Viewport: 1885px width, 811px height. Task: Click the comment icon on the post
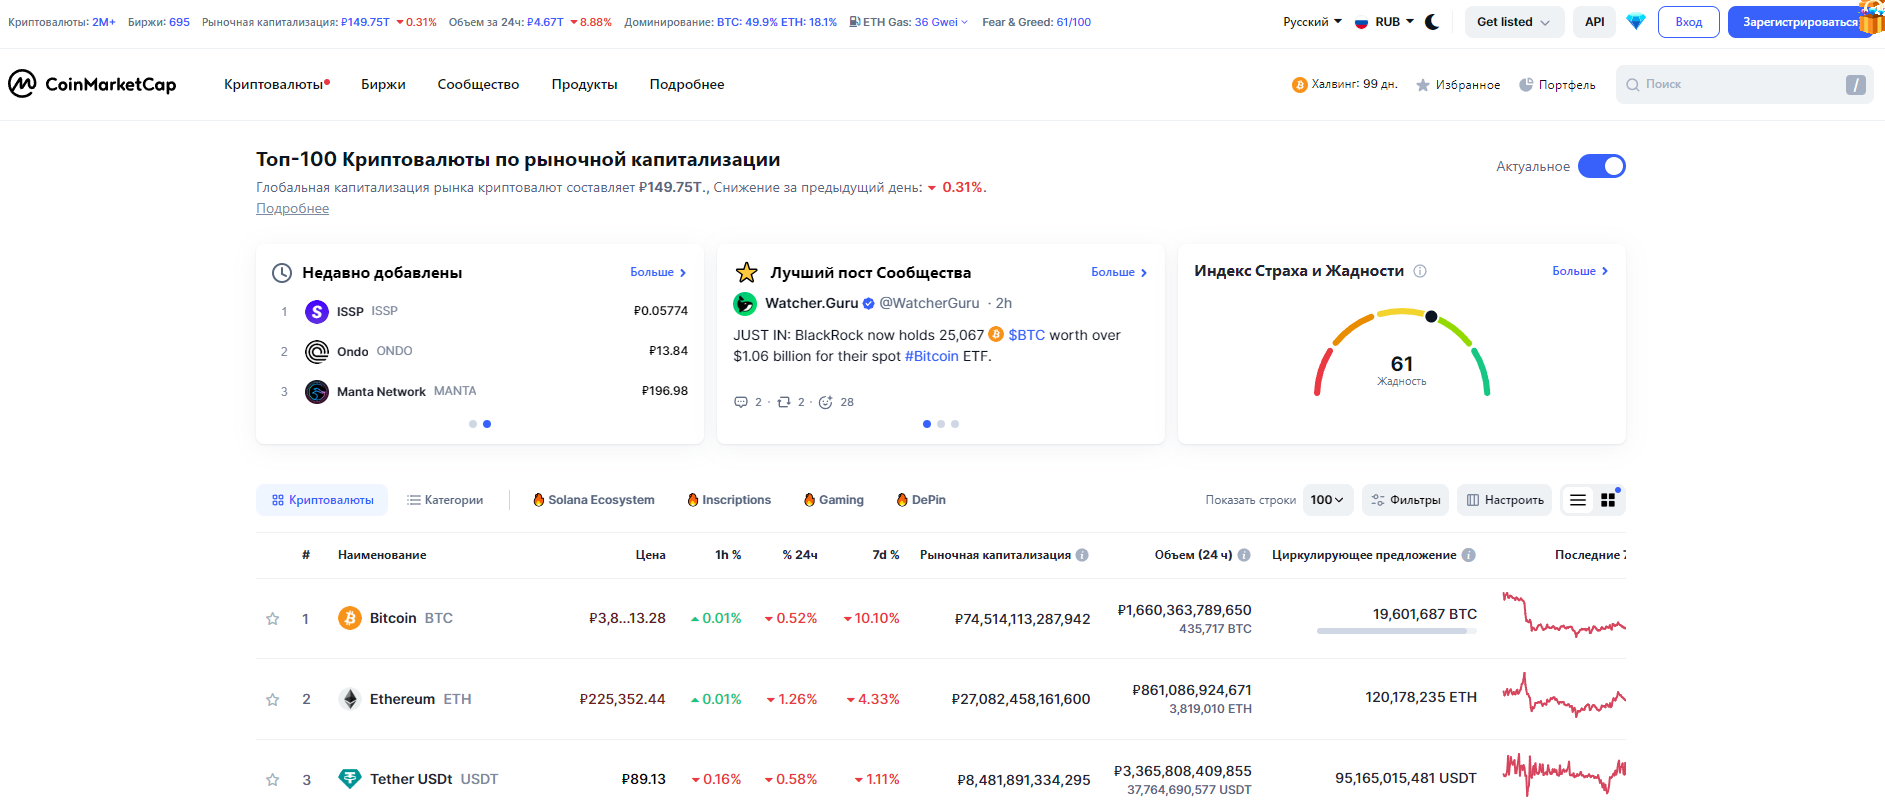[741, 402]
